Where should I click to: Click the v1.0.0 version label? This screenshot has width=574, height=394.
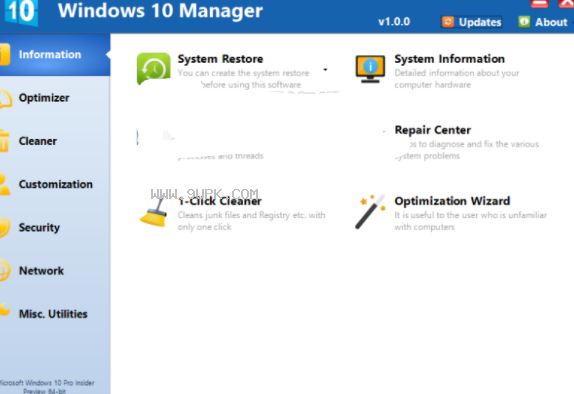pyautogui.click(x=394, y=22)
